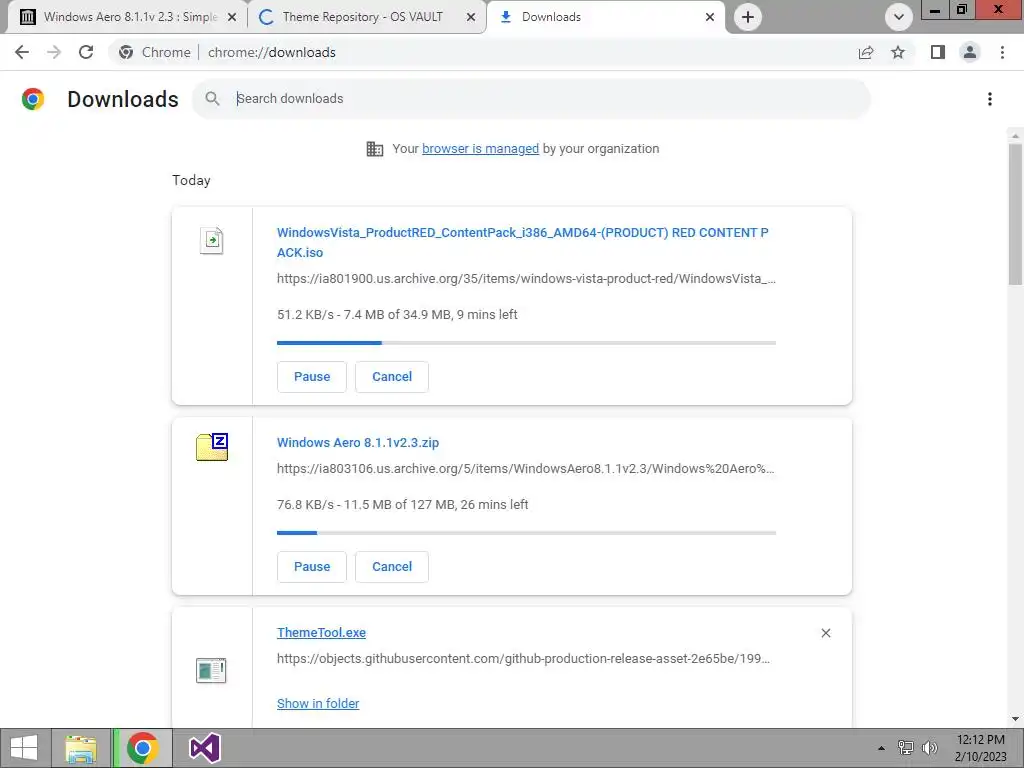Pause the Windows Aero zip download

tap(312, 567)
